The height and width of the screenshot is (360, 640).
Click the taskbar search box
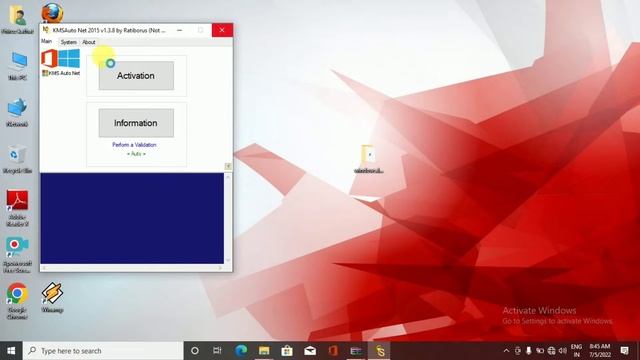[103, 351]
